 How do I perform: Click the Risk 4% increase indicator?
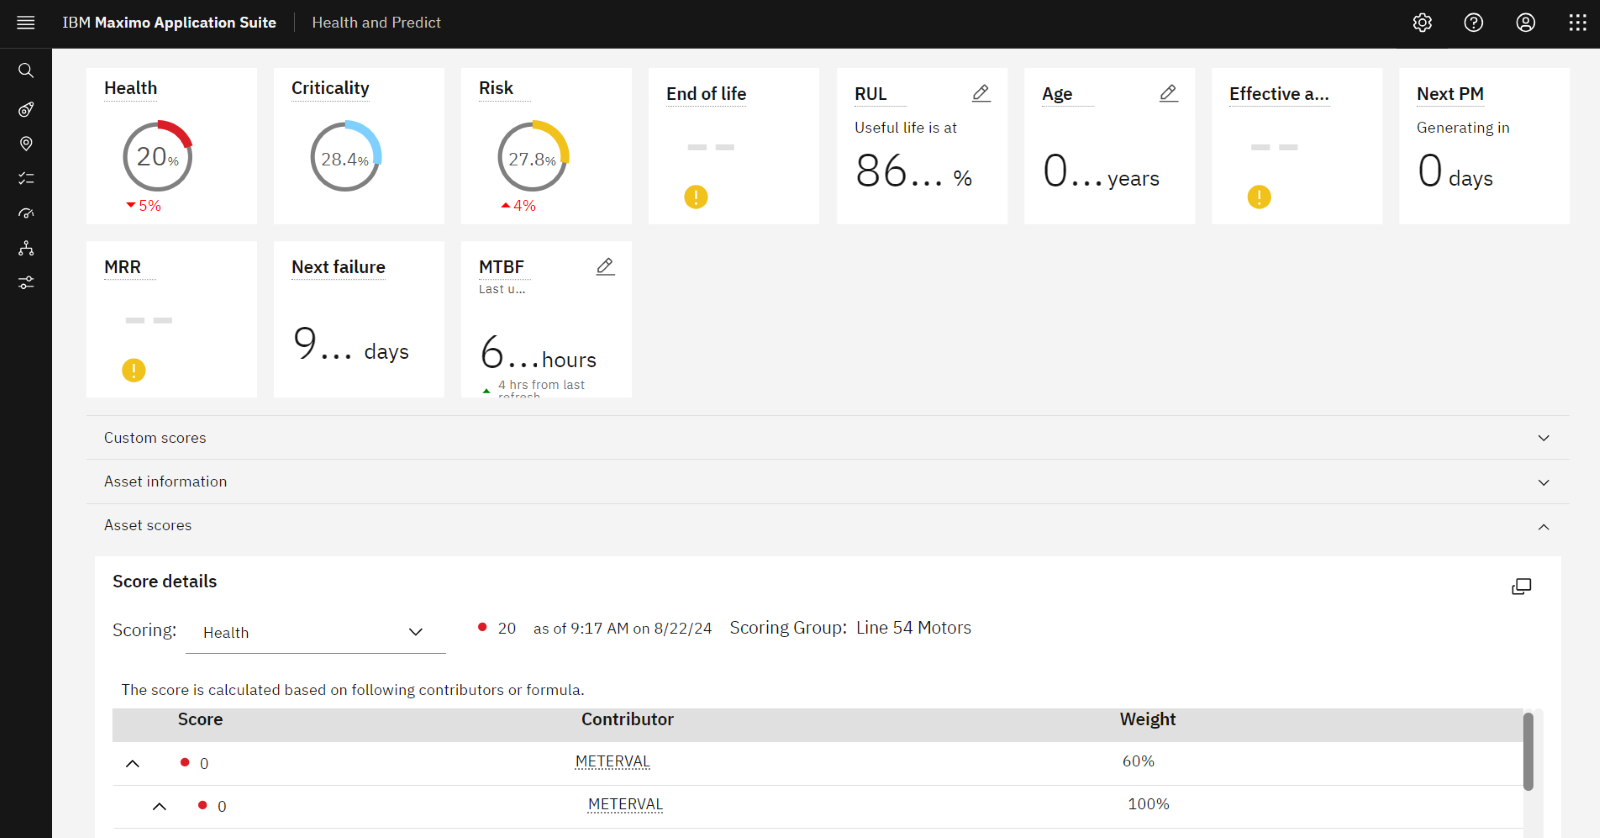519,206
